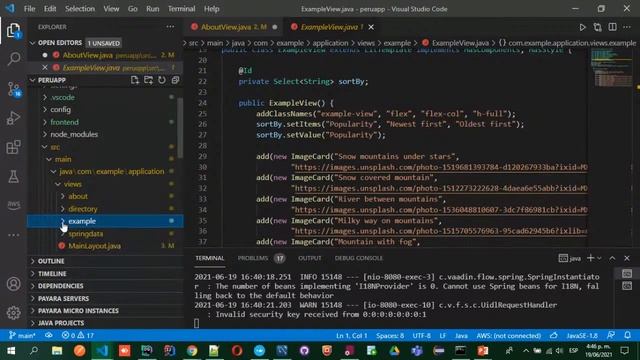Click the code minimap overview
Screen dimensions: 640x360
611,67
